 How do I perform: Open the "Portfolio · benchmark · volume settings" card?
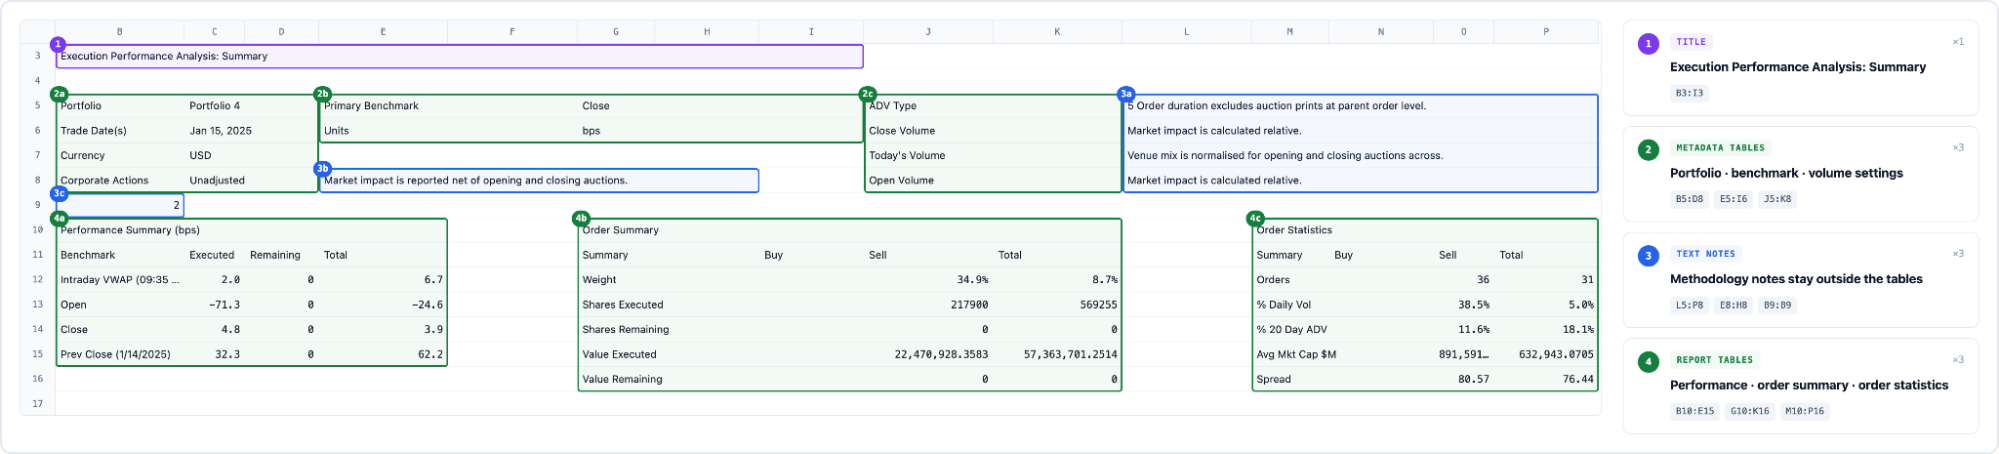[x=1801, y=174]
